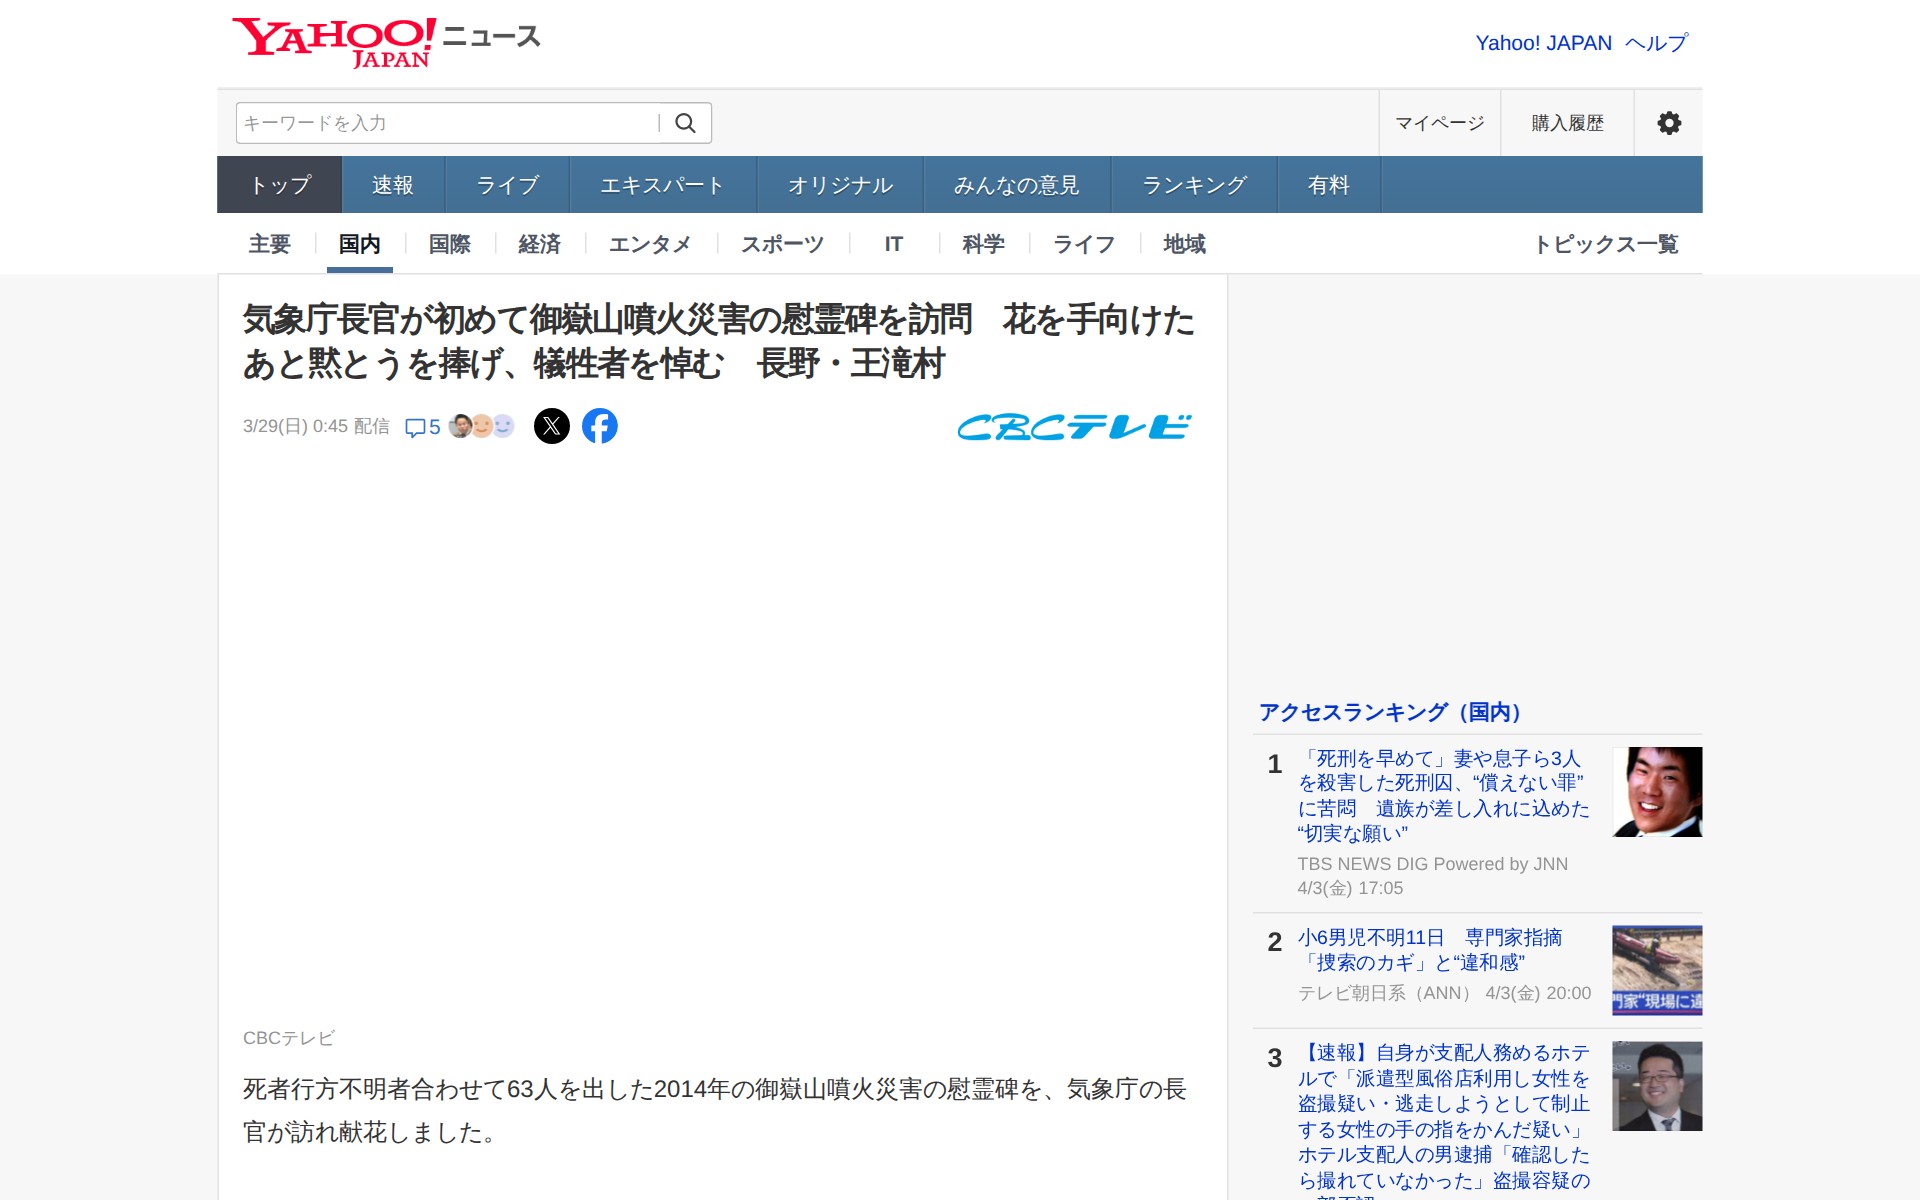Click the 購入履歴 button
Image resolution: width=1920 pixels, height=1200 pixels.
point(1567,123)
